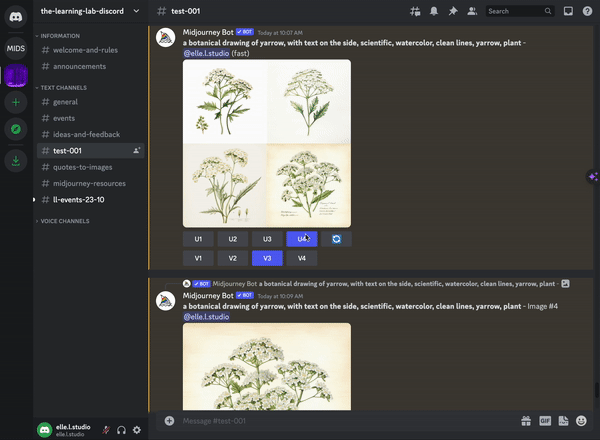600x440 pixels.
Task: Click Add a Server plus icon
Action: [x=16, y=102]
